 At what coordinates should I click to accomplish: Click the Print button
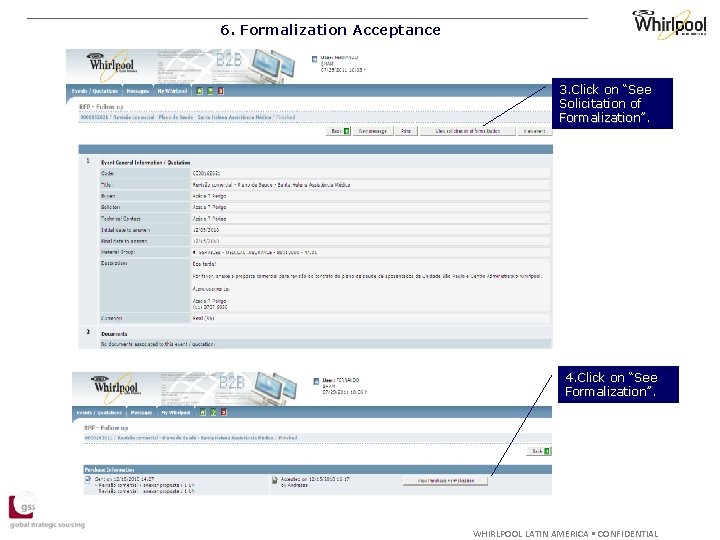point(406,131)
